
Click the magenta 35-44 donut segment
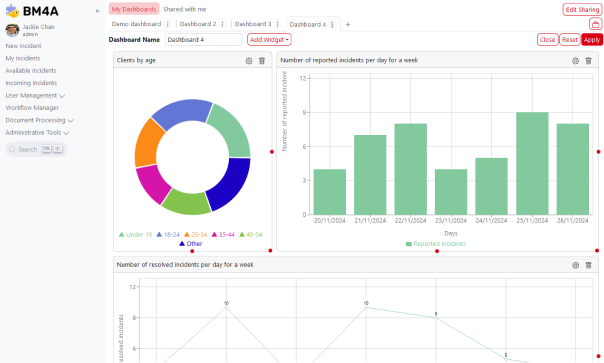[x=154, y=184]
